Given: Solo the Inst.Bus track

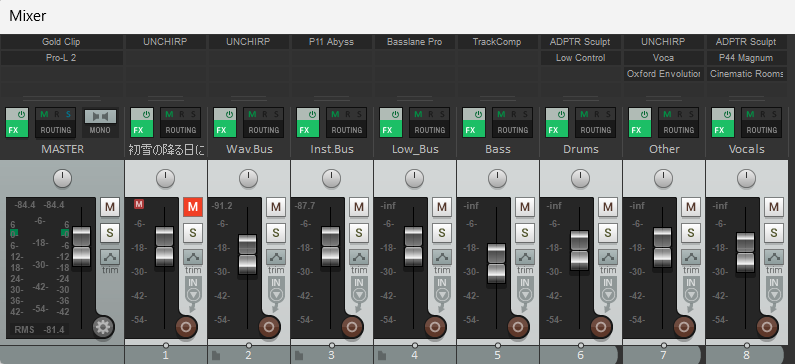Looking at the screenshot, I should pos(359,233).
